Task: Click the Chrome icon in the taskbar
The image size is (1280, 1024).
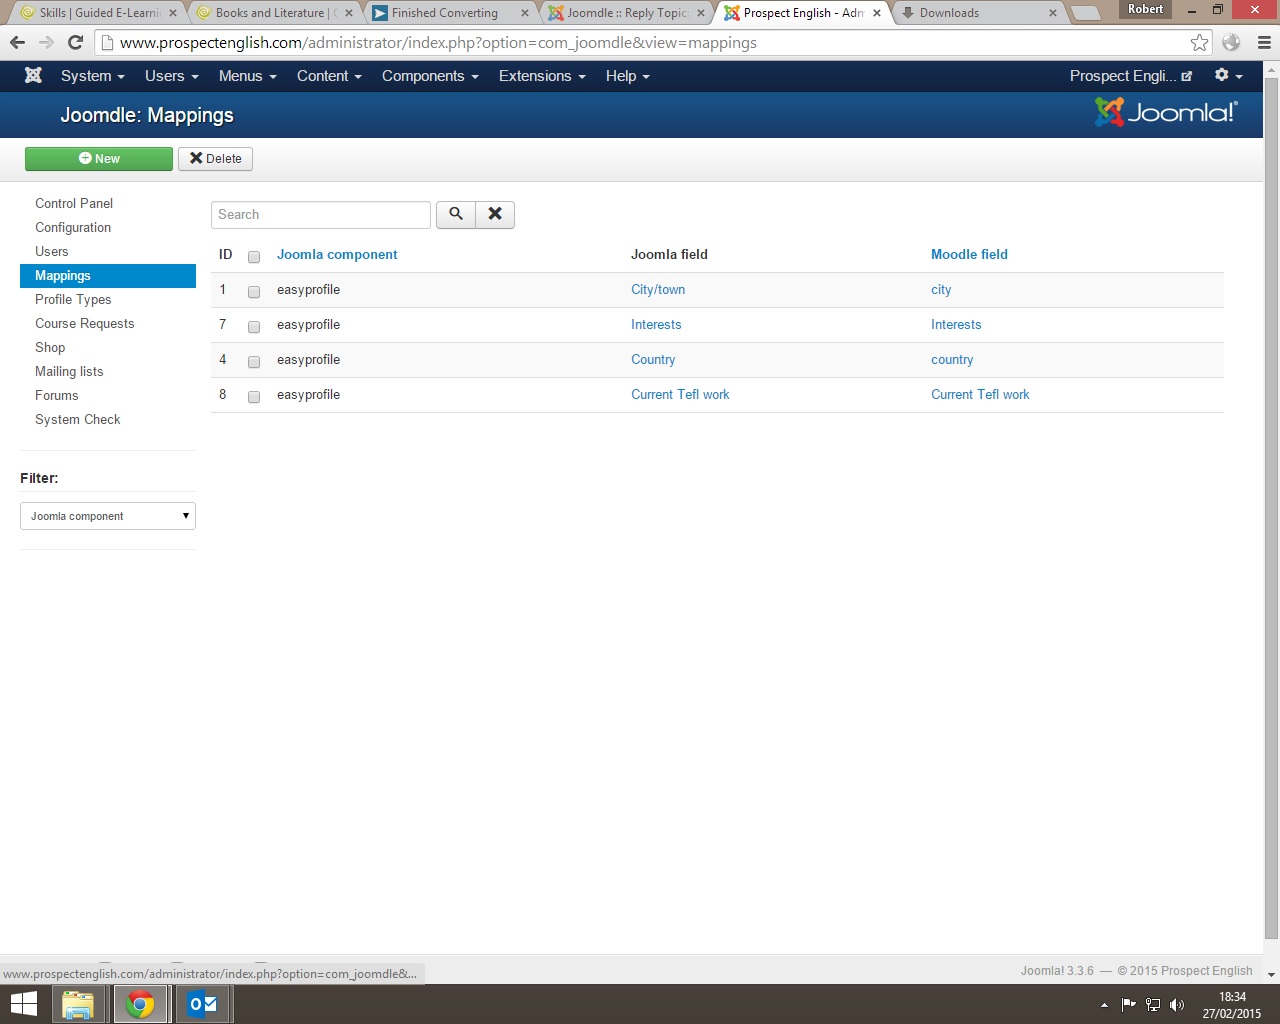Action: click(x=140, y=1004)
